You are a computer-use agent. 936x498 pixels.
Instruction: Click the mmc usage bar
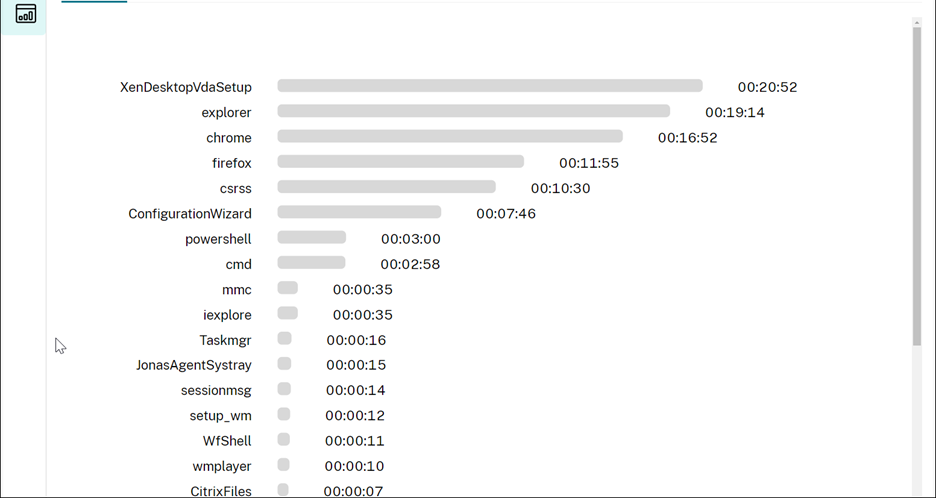tap(288, 288)
